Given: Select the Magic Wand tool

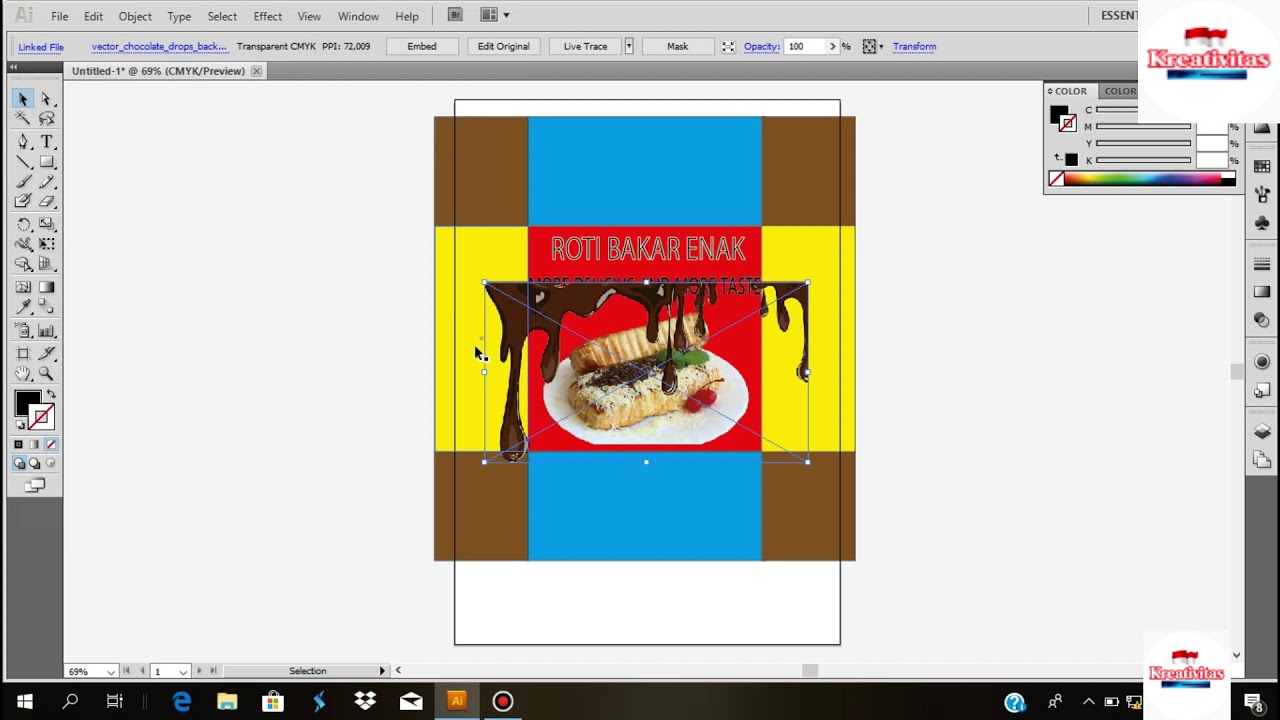Looking at the screenshot, I should click(x=23, y=119).
